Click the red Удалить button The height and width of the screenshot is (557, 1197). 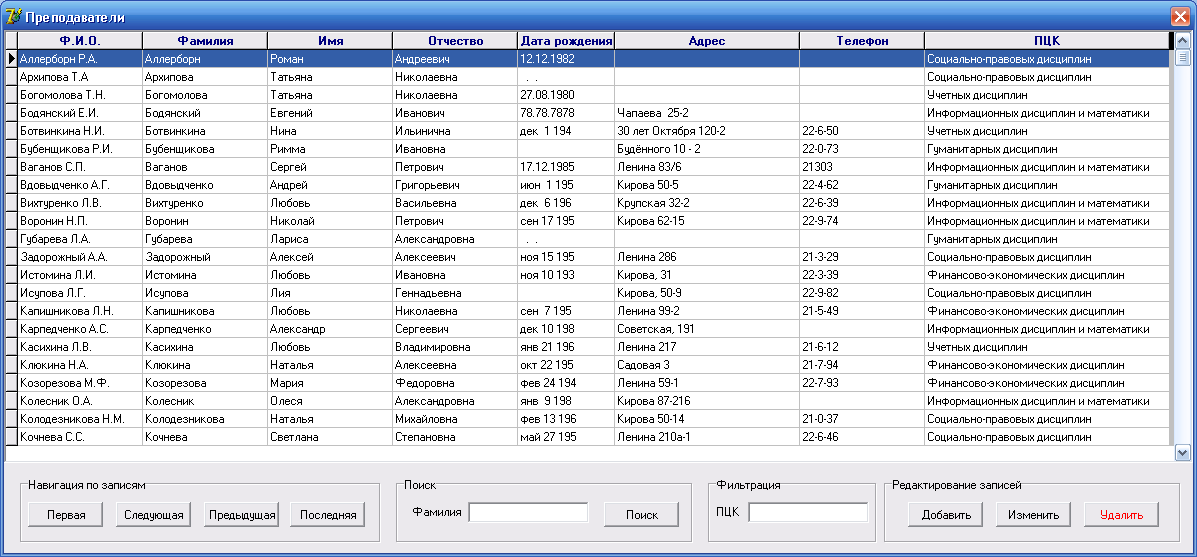1121,515
